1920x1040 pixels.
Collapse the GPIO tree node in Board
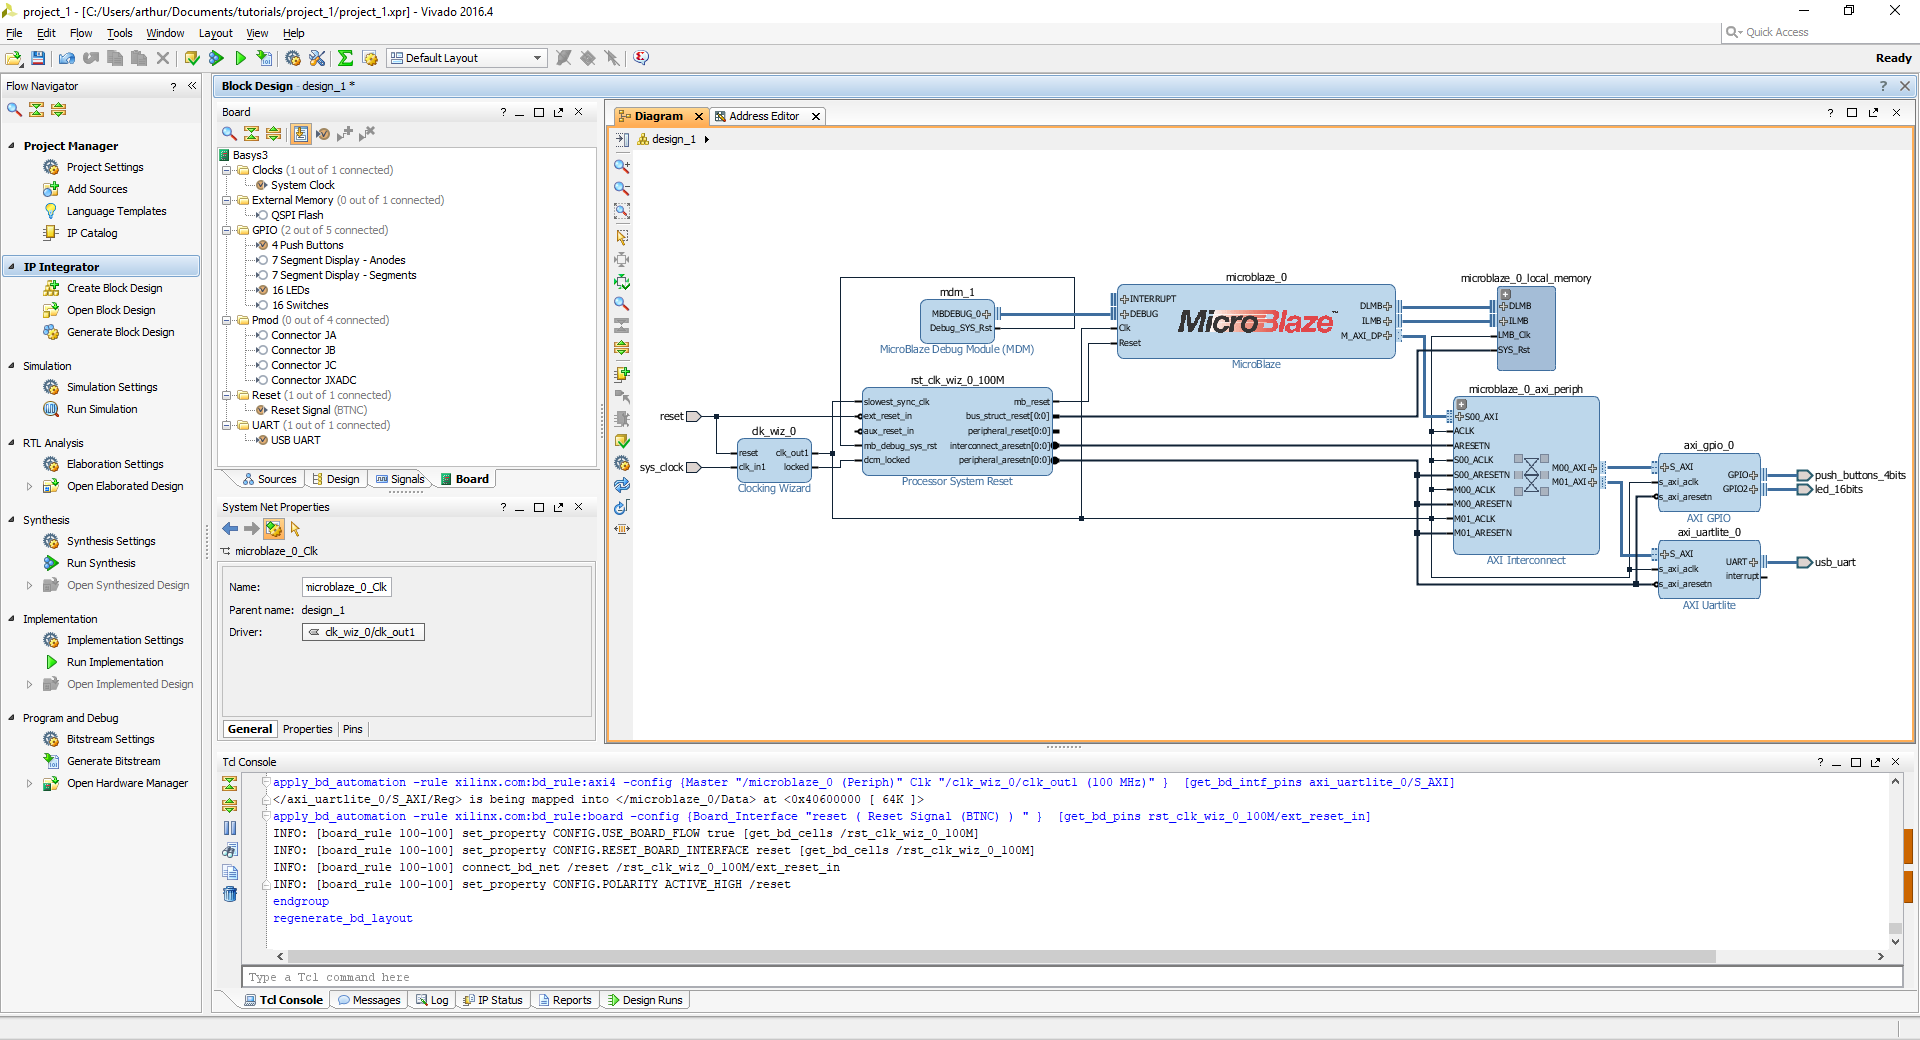pyautogui.click(x=227, y=230)
